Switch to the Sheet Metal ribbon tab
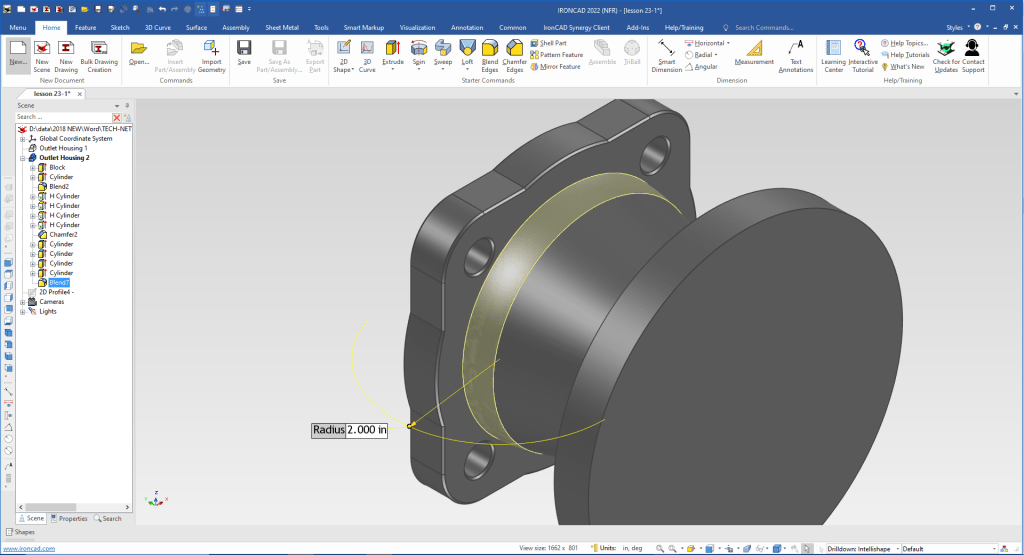The width and height of the screenshot is (1024, 555). 280,28
